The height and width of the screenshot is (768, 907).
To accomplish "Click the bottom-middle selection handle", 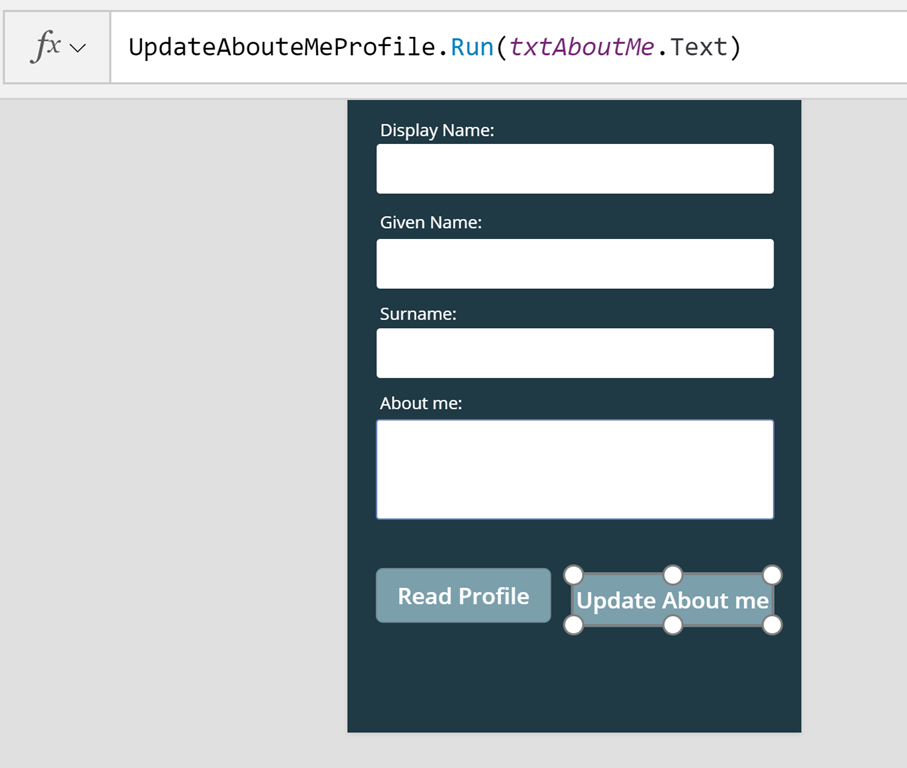I will coord(673,625).
